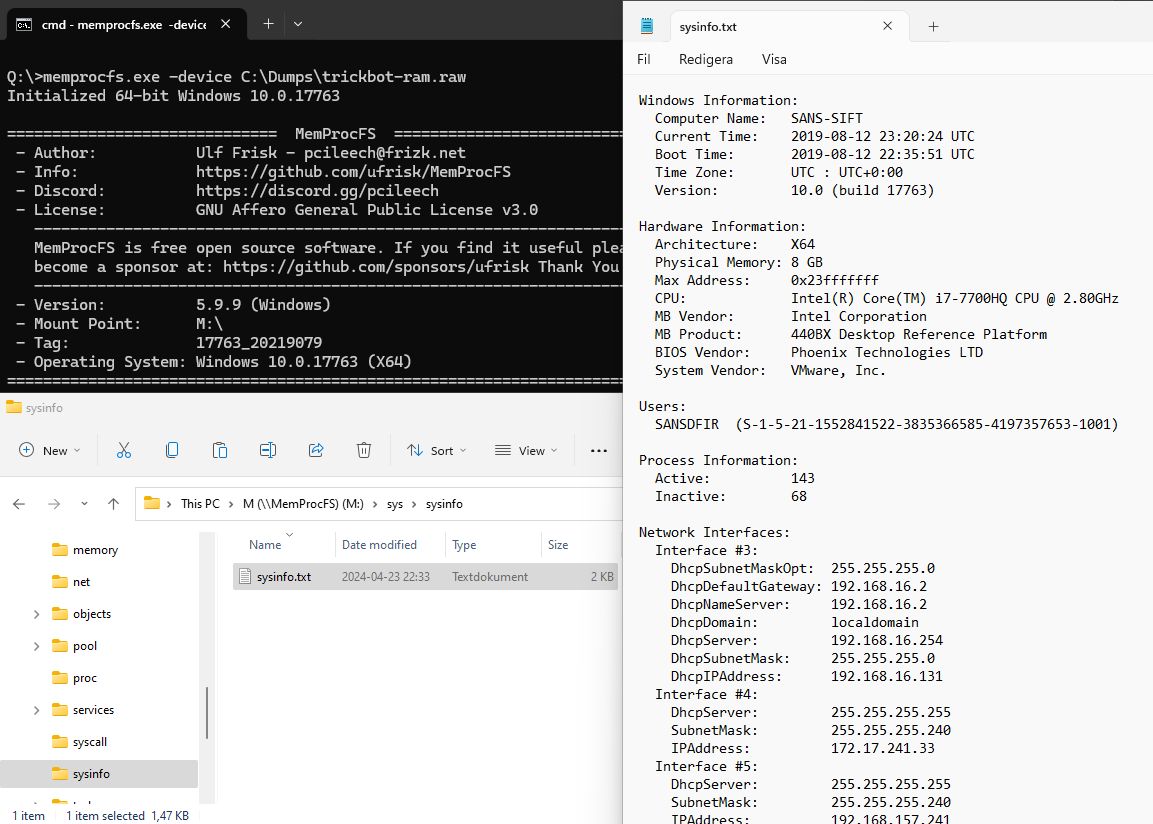Expand the services folder in tree
Viewport: 1153px width, 824px height.
point(37,710)
